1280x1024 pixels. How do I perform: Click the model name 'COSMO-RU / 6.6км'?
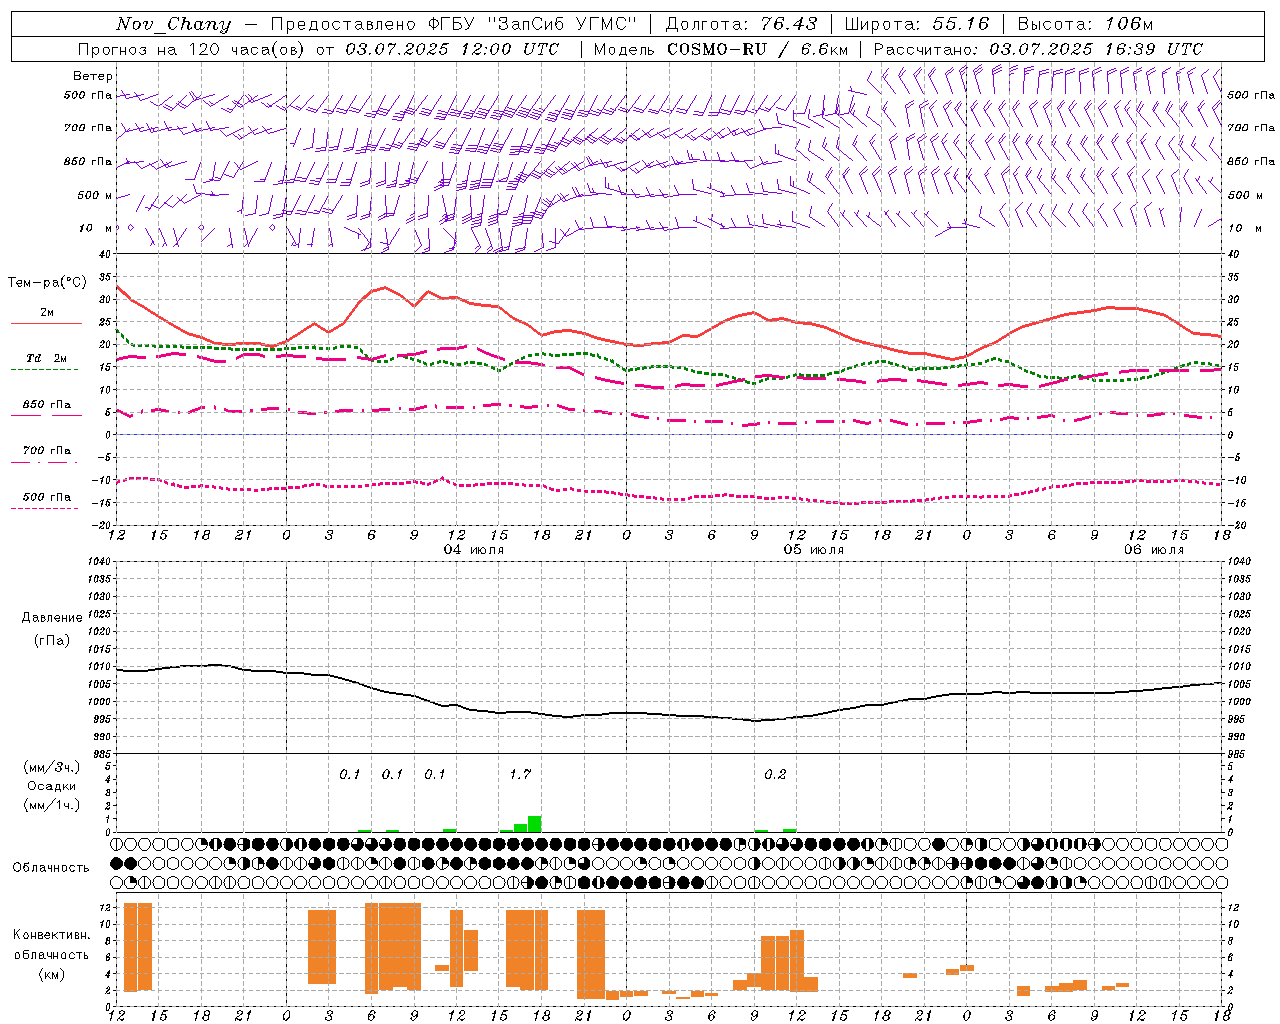pyautogui.click(x=757, y=49)
